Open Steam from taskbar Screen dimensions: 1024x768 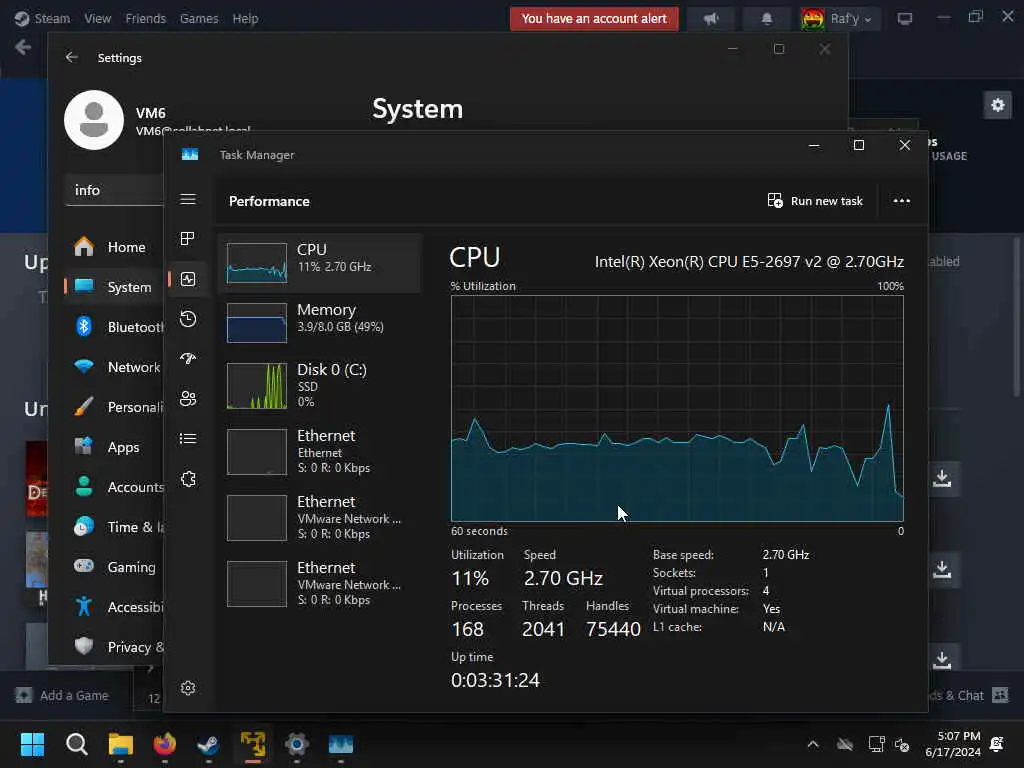[208, 744]
